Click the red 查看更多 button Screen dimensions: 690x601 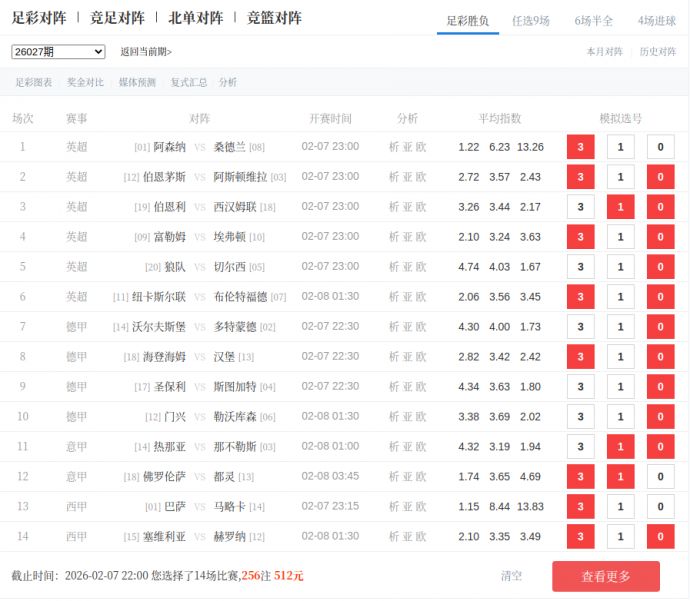tap(605, 576)
